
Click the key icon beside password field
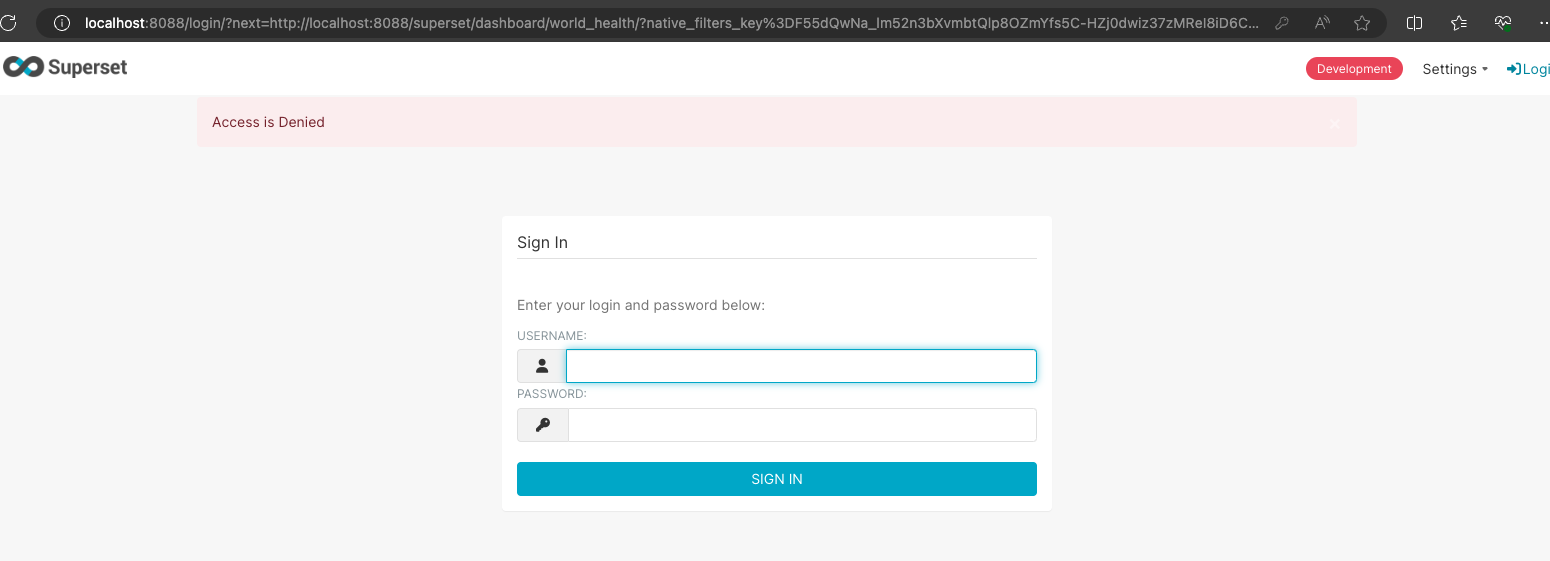pyautogui.click(x=542, y=425)
